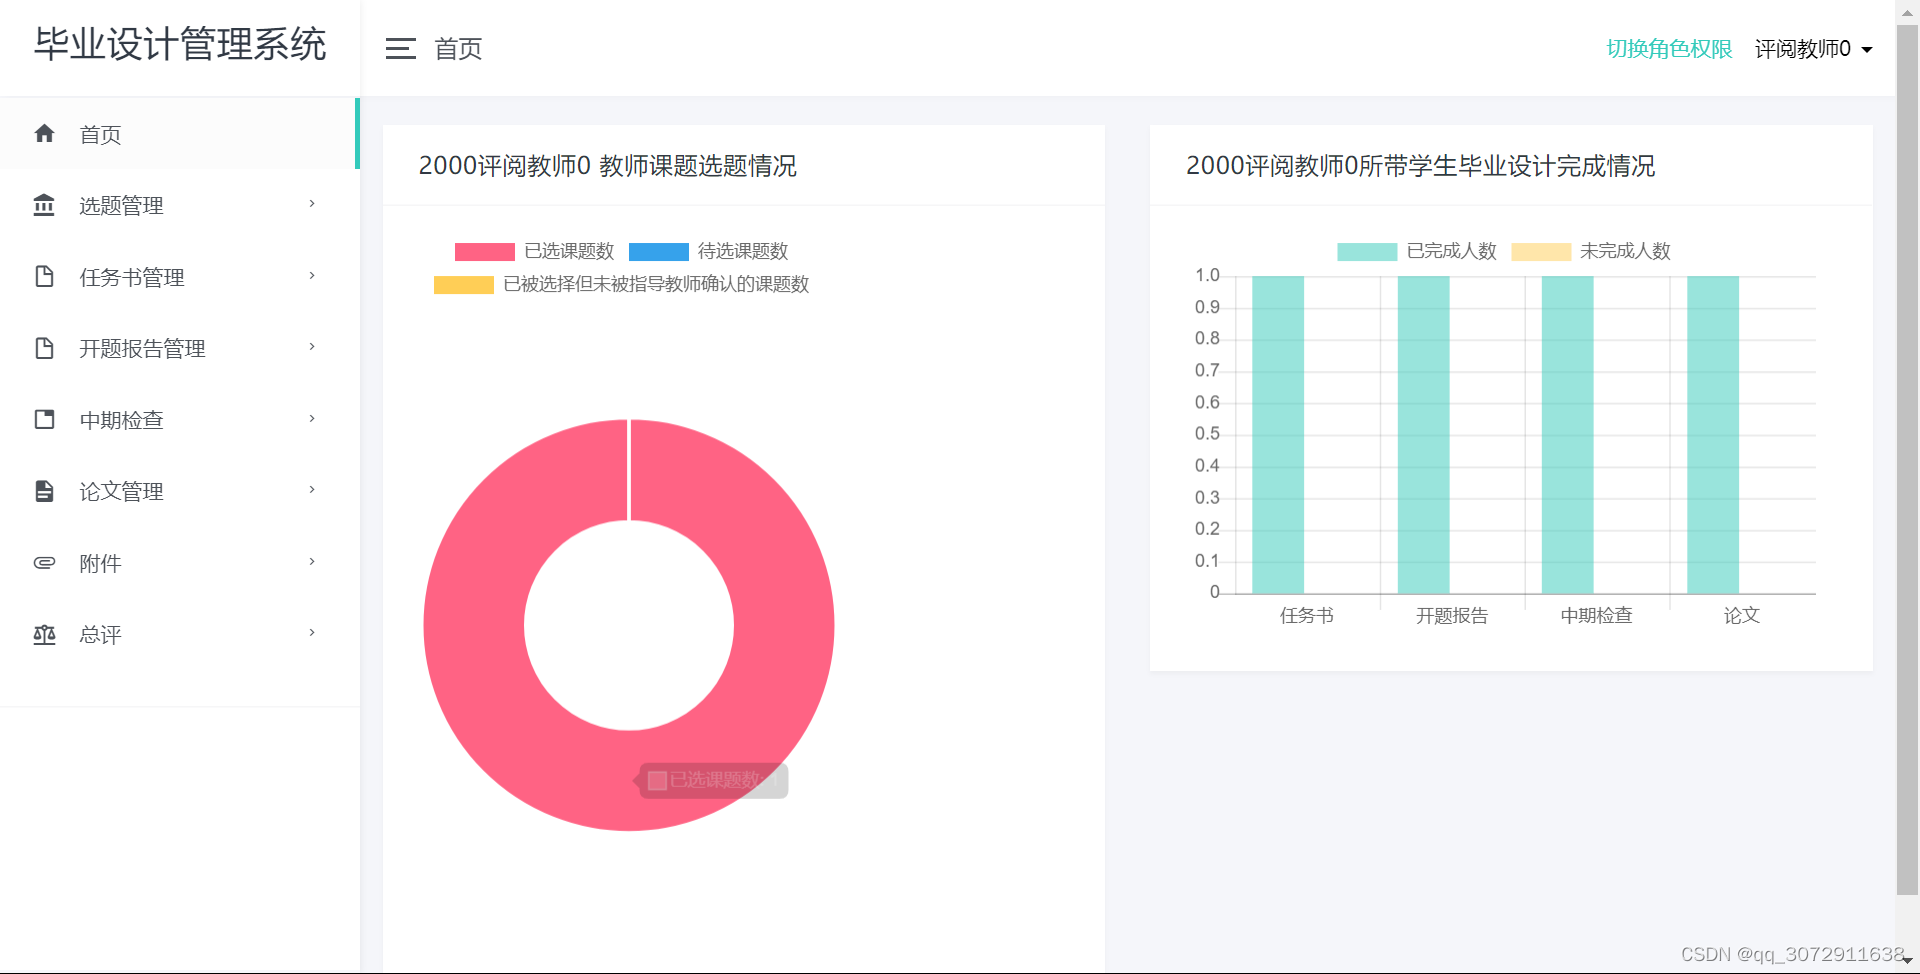Click the pink doughnut chart ring

(475, 625)
